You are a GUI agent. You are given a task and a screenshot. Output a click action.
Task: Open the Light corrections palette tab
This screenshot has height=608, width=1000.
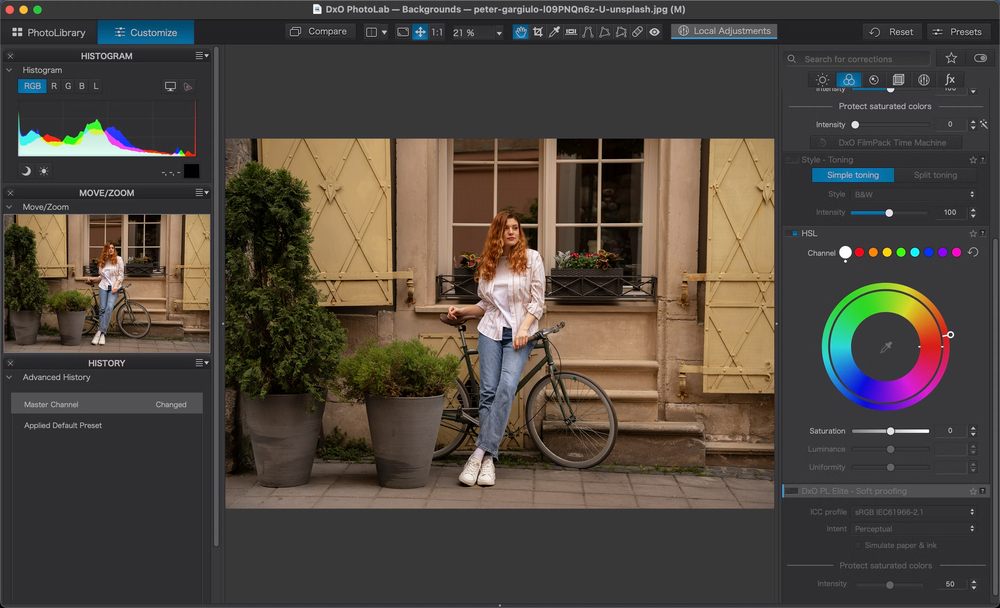[x=822, y=80]
